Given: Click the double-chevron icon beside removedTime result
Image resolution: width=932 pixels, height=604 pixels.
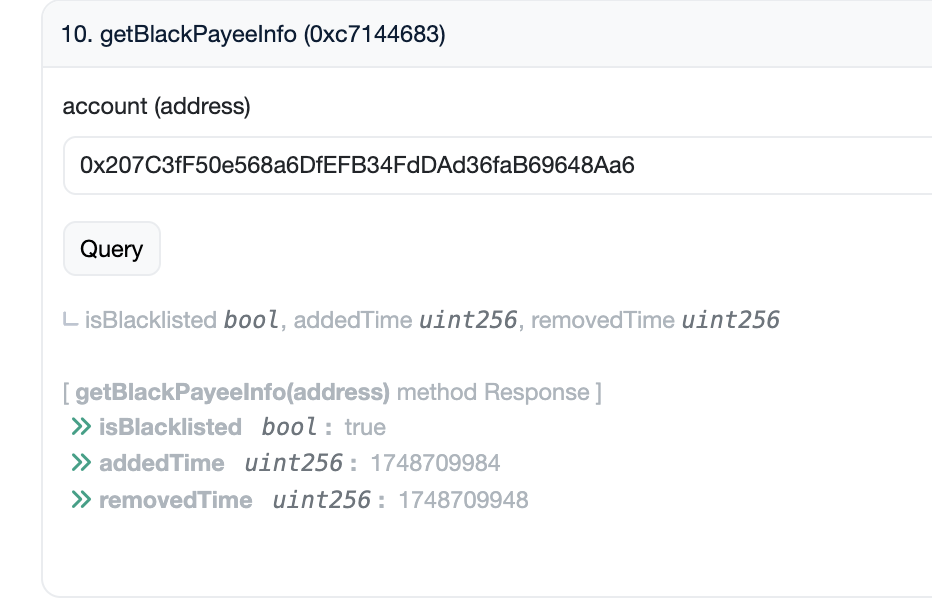Looking at the screenshot, I should tap(81, 499).
